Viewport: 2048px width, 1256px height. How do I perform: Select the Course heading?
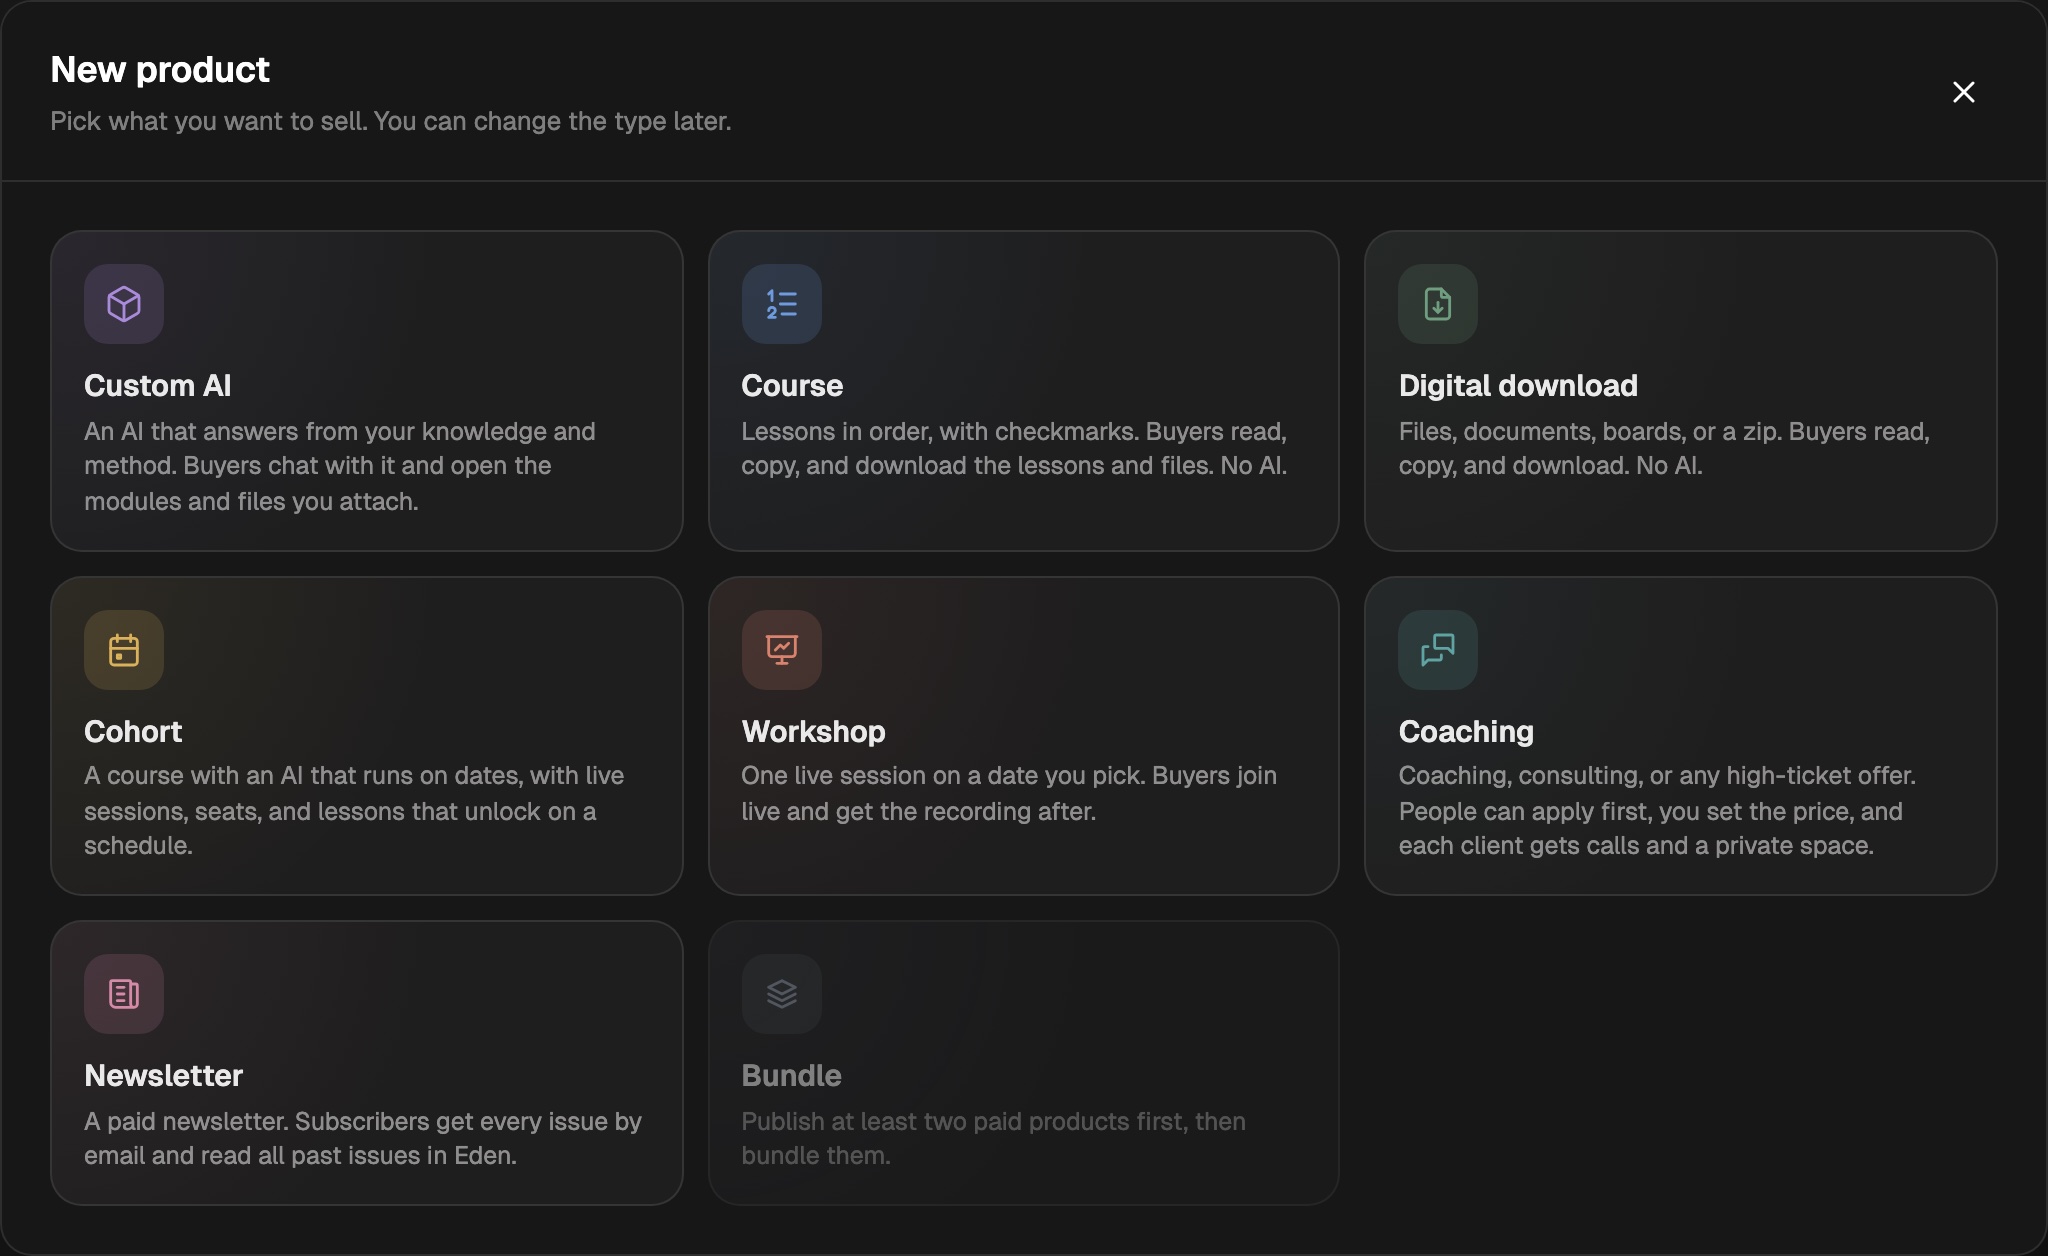[x=792, y=386]
